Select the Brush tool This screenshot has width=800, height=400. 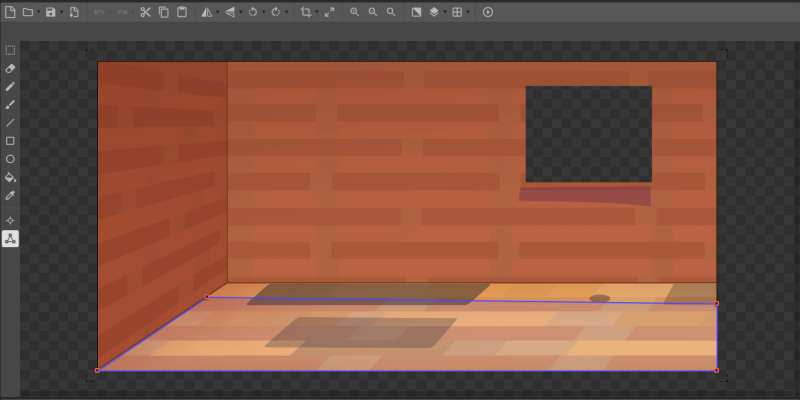(10, 105)
